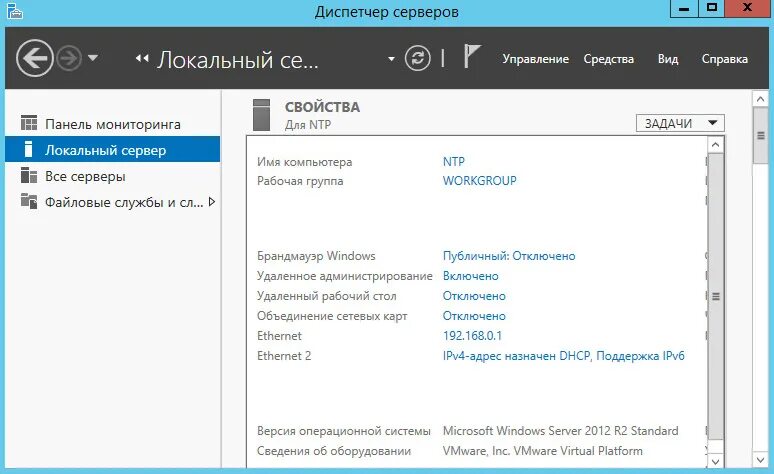Click Включено for Удаленное администрирование
The width and height of the screenshot is (774, 474).
click(470, 276)
